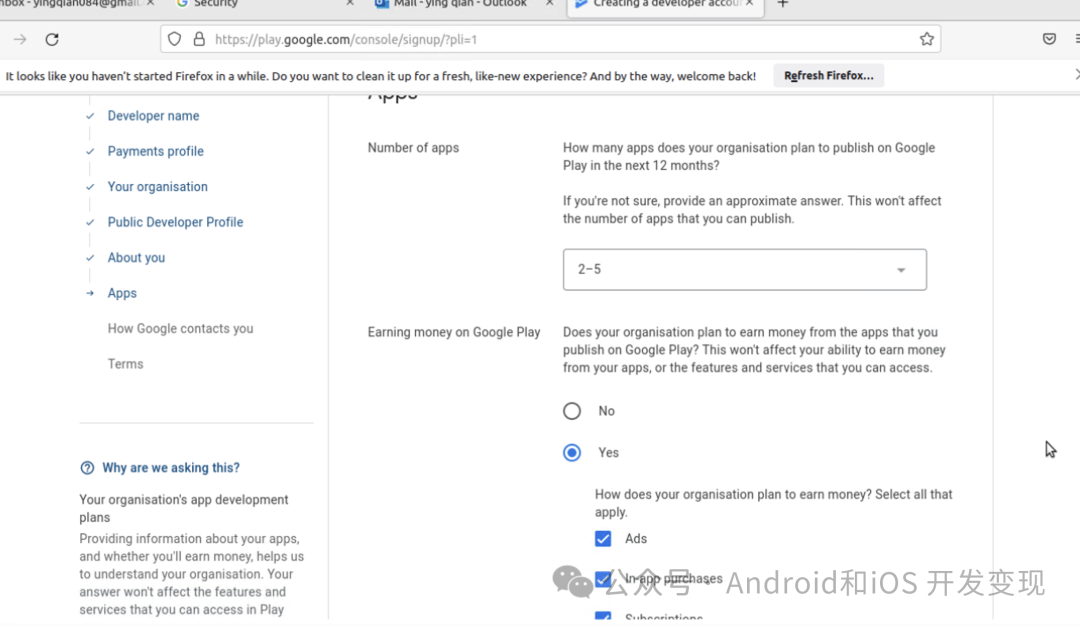Screen dimensions: 1080x626
Task: Close the Gmail inbox tab
Action: 150,3
